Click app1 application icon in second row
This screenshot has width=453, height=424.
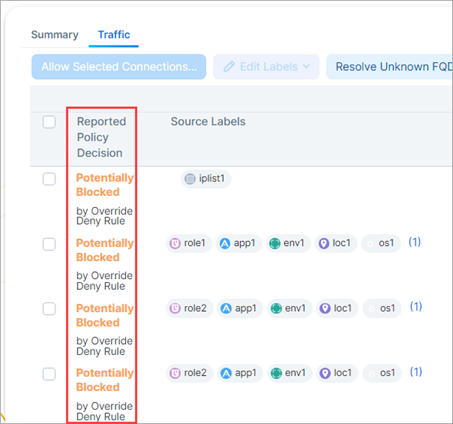click(225, 244)
